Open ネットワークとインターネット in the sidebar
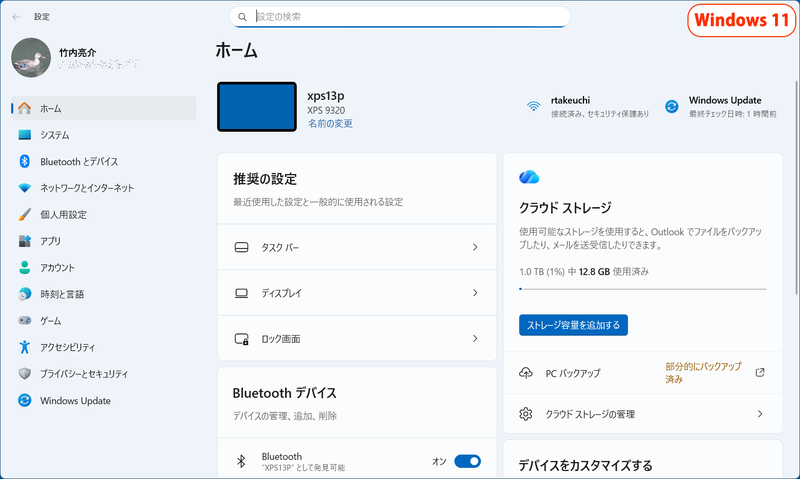 click(104, 188)
